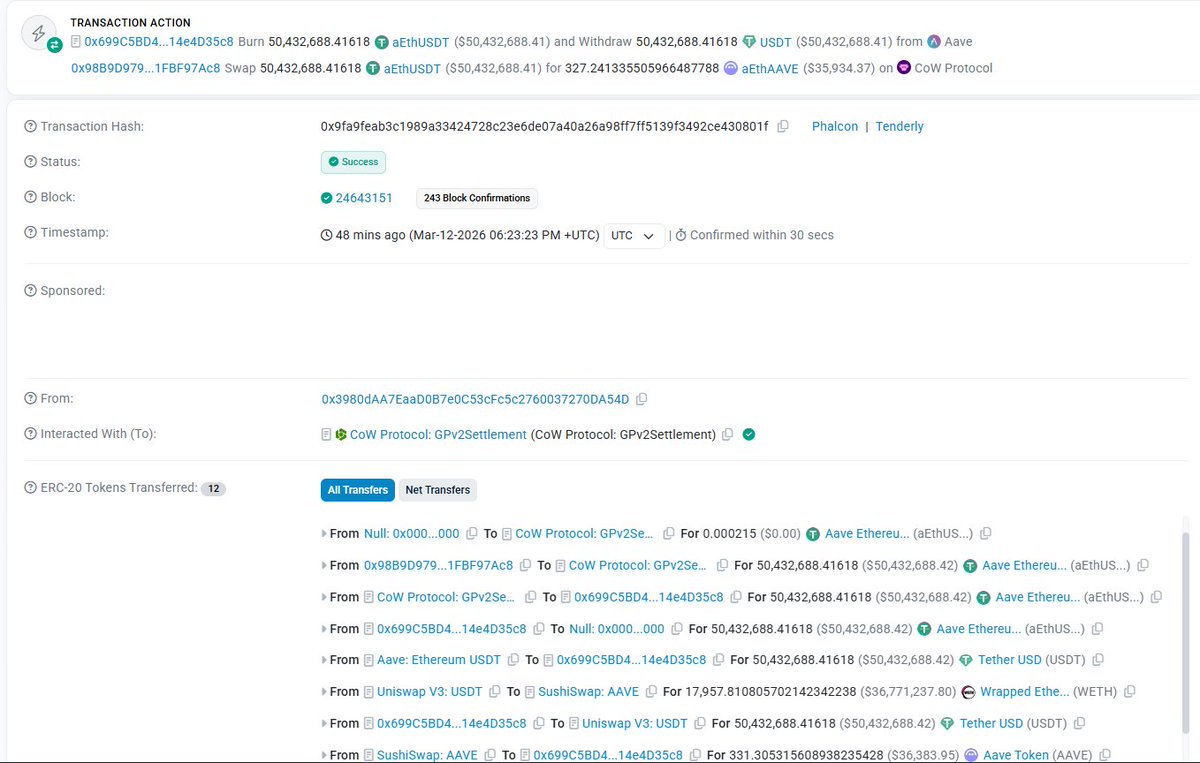1200x763 pixels.
Task: Copy Wrapped Ether token address in WETH row
Action: (1130, 692)
